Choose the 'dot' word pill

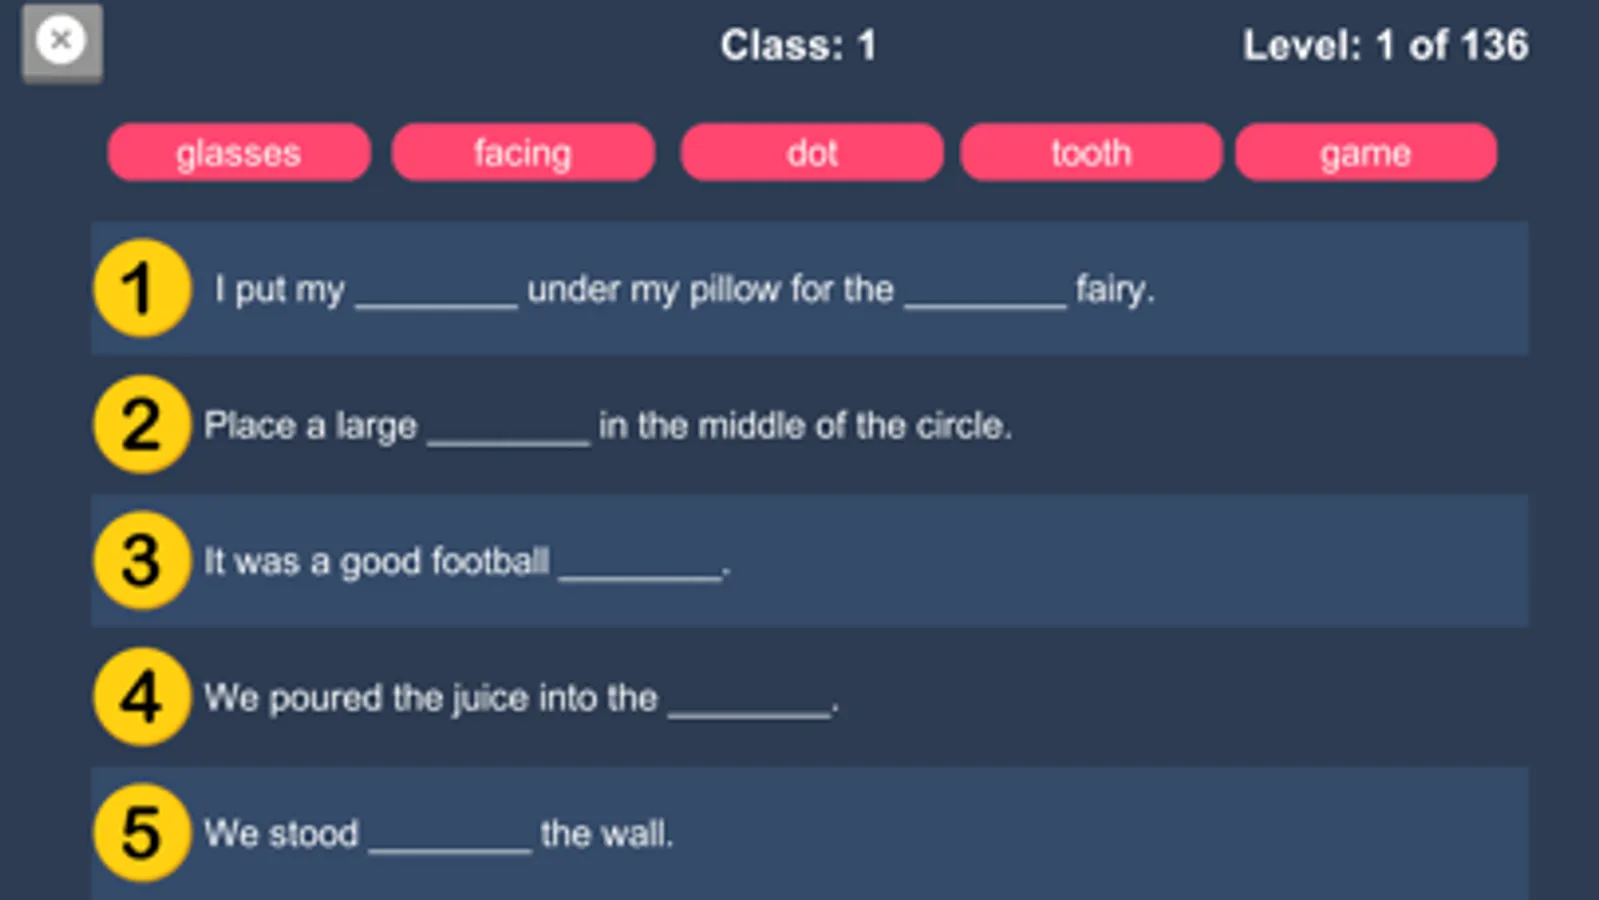(811, 153)
